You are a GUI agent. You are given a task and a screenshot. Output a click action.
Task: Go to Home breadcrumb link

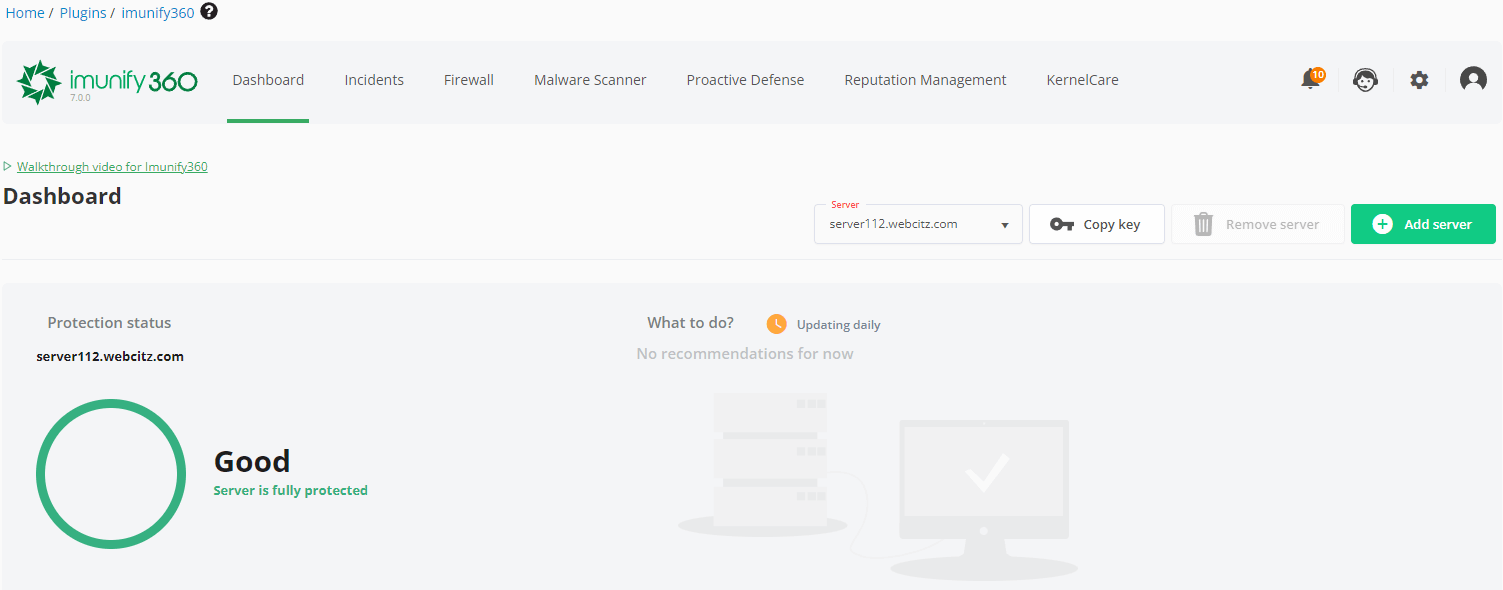25,13
